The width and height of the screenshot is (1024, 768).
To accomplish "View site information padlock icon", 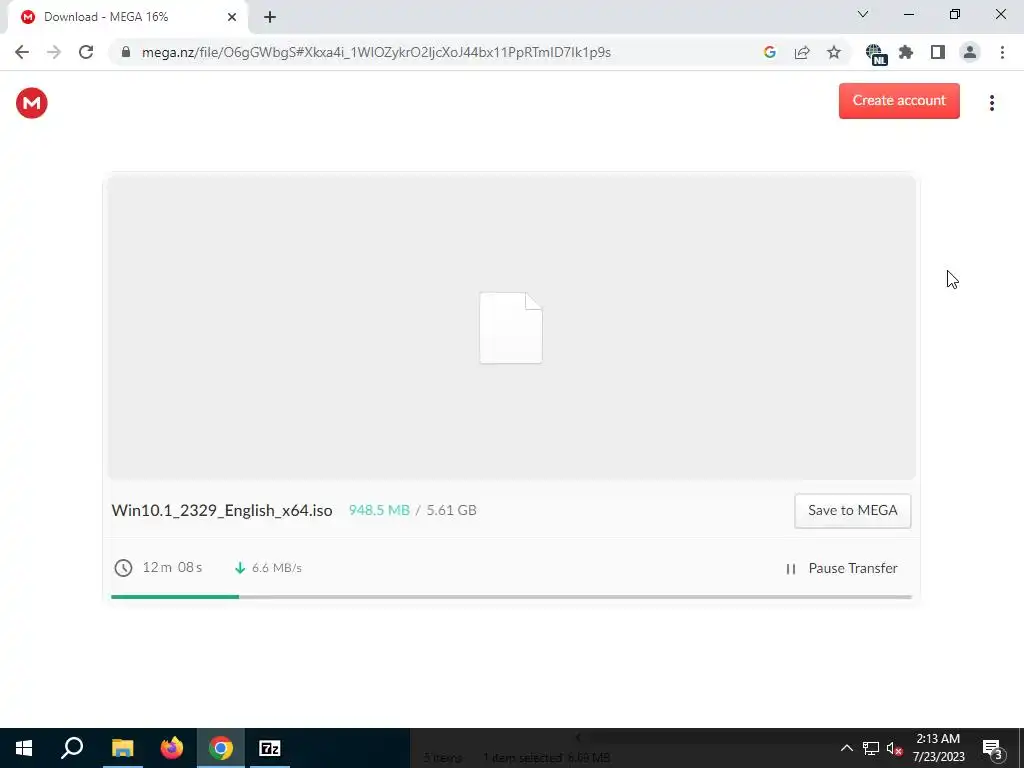I will coord(126,52).
